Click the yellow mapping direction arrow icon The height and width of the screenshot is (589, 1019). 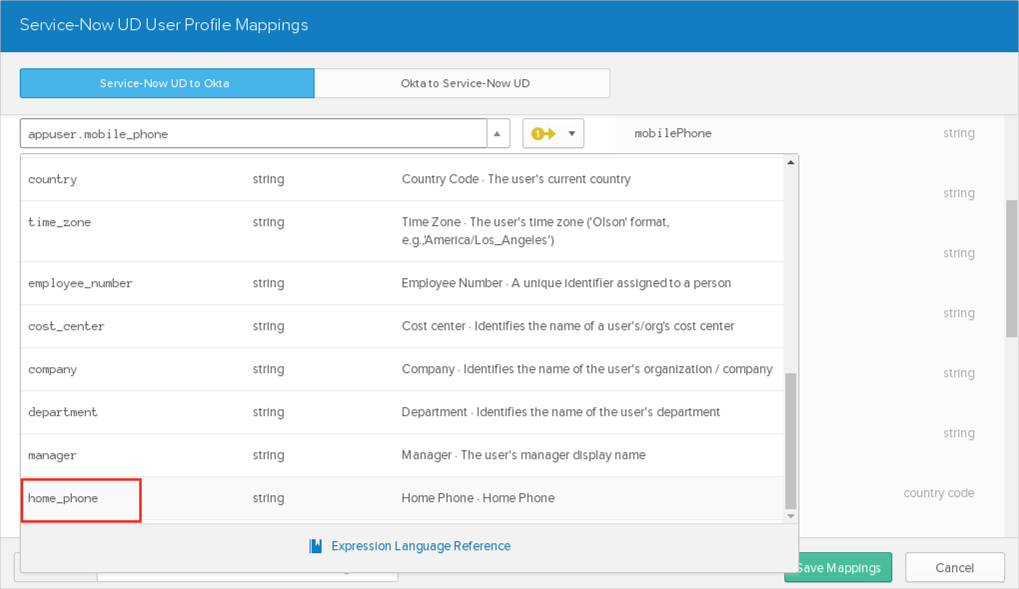(x=543, y=134)
